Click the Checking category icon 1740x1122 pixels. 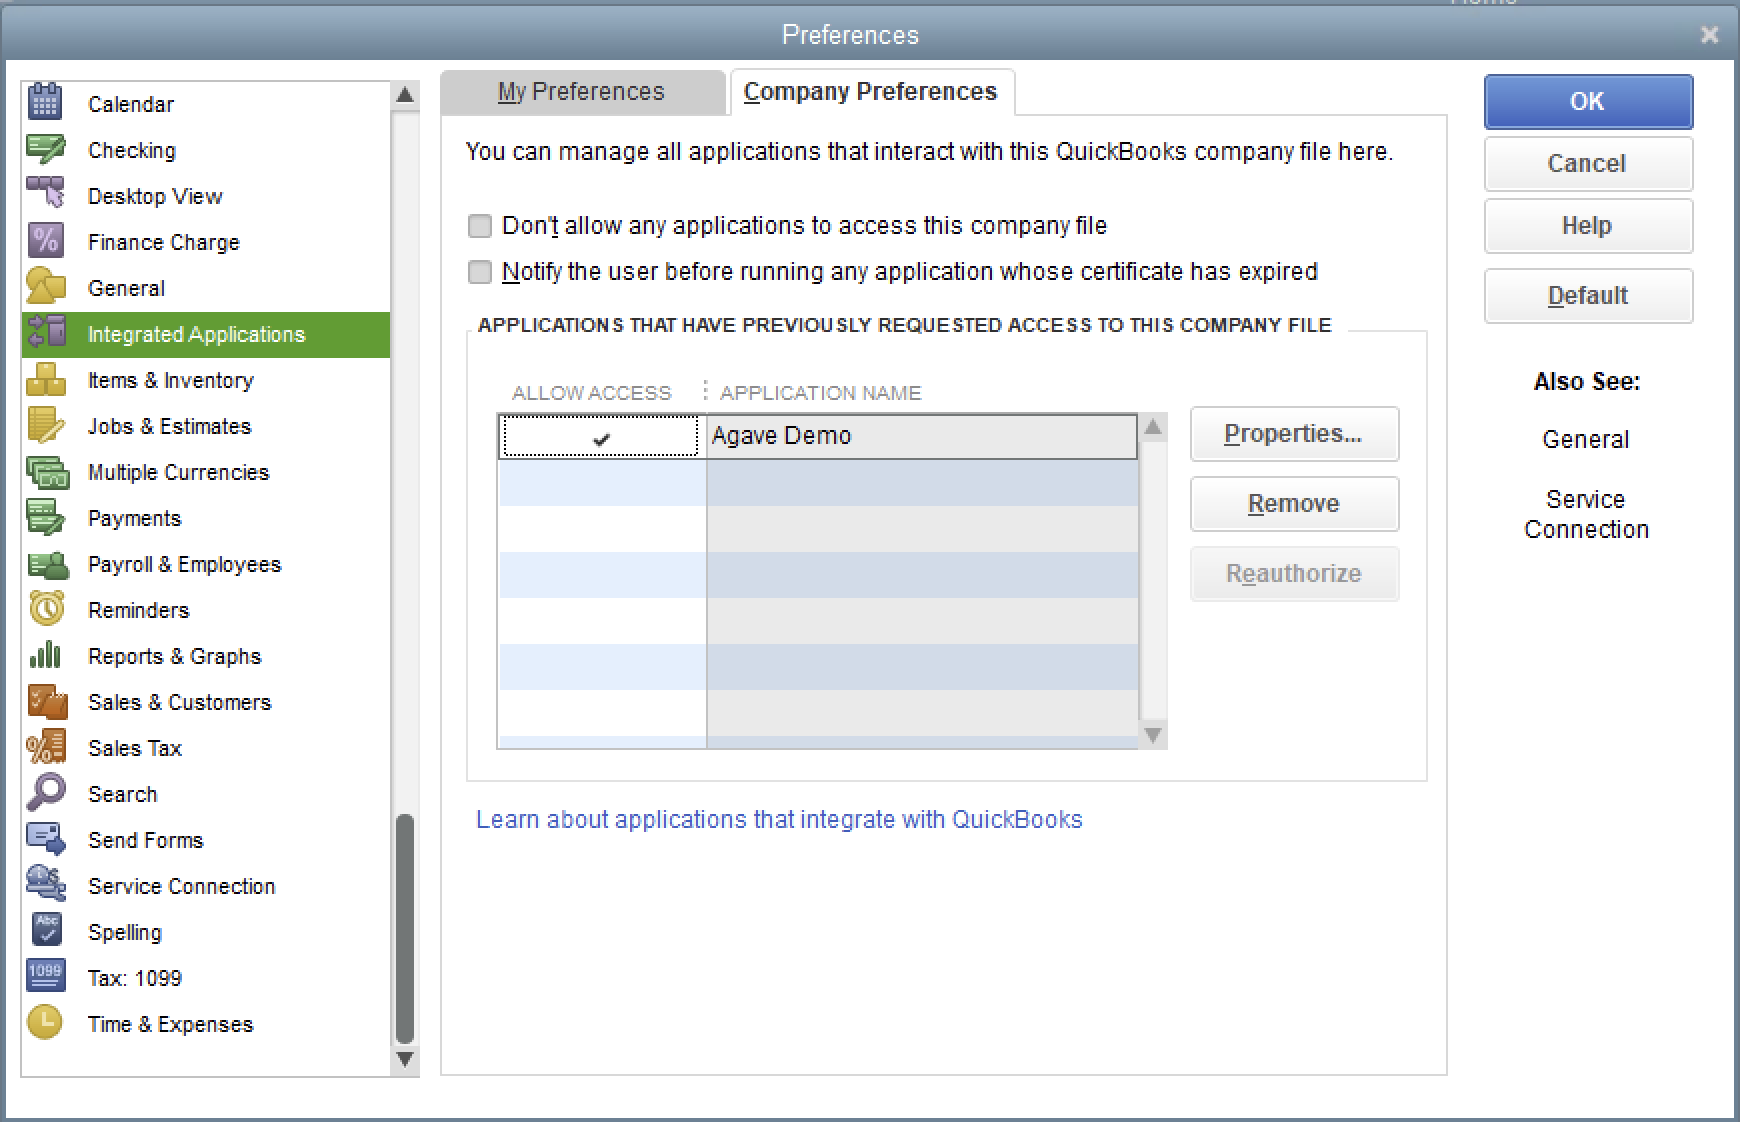45,149
